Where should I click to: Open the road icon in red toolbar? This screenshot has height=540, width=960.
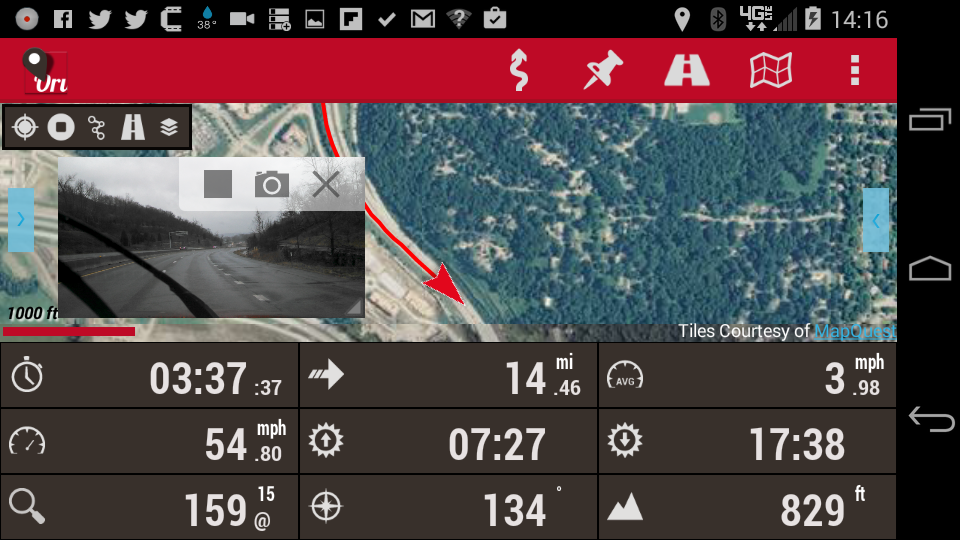[x=687, y=70]
